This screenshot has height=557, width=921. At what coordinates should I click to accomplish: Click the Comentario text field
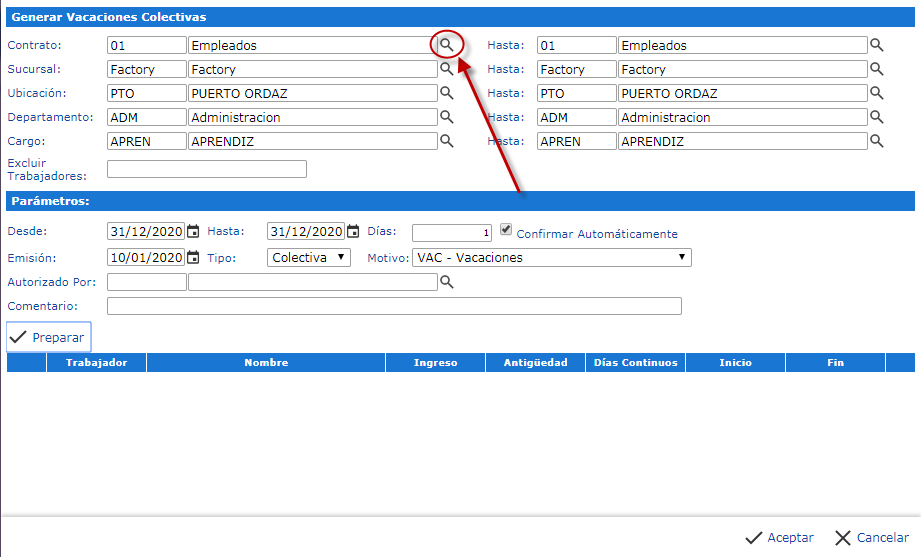[x=394, y=306]
